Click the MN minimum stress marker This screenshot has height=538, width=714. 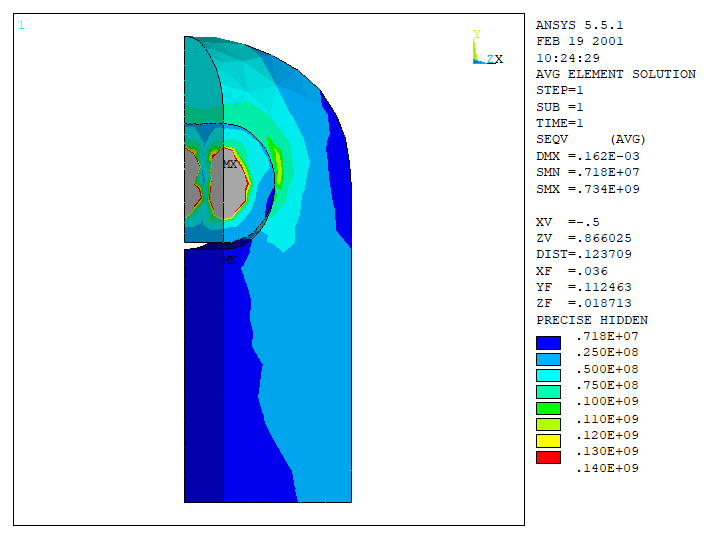coord(230,260)
